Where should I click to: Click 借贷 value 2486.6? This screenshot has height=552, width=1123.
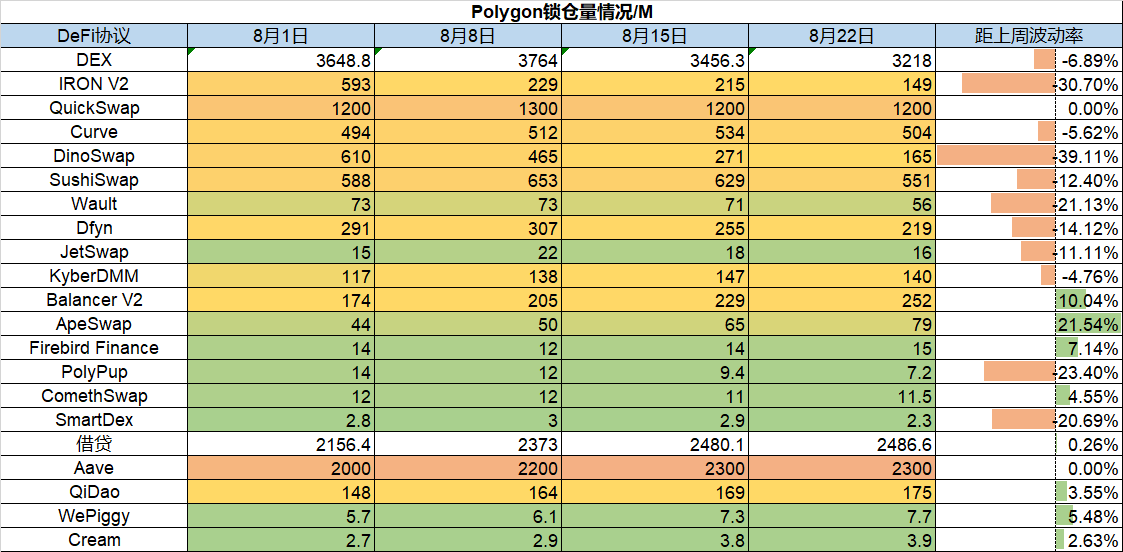(842, 444)
